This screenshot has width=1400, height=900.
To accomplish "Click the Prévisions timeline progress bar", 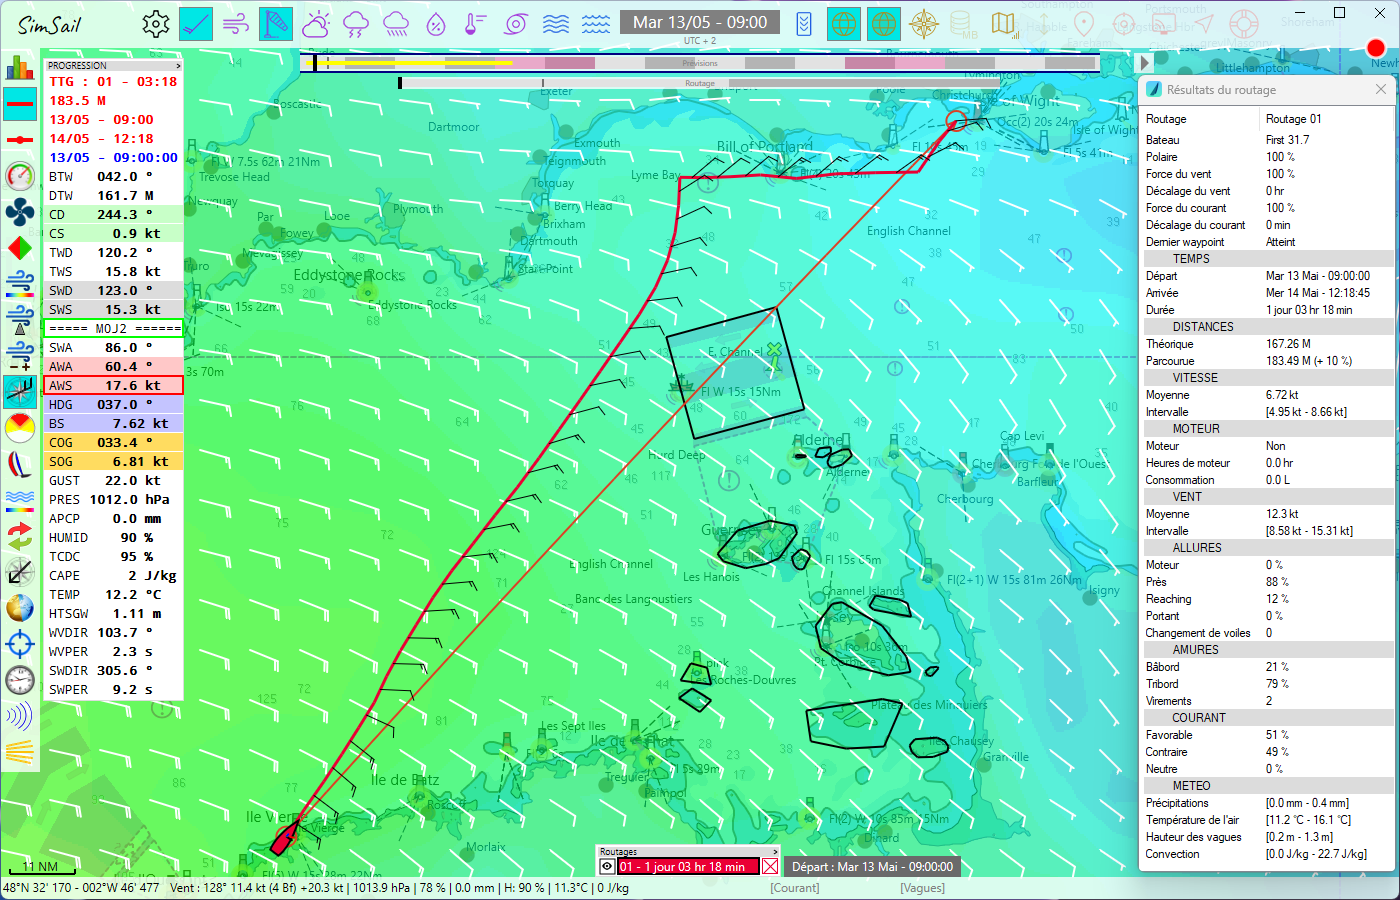I will pos(700,63).
